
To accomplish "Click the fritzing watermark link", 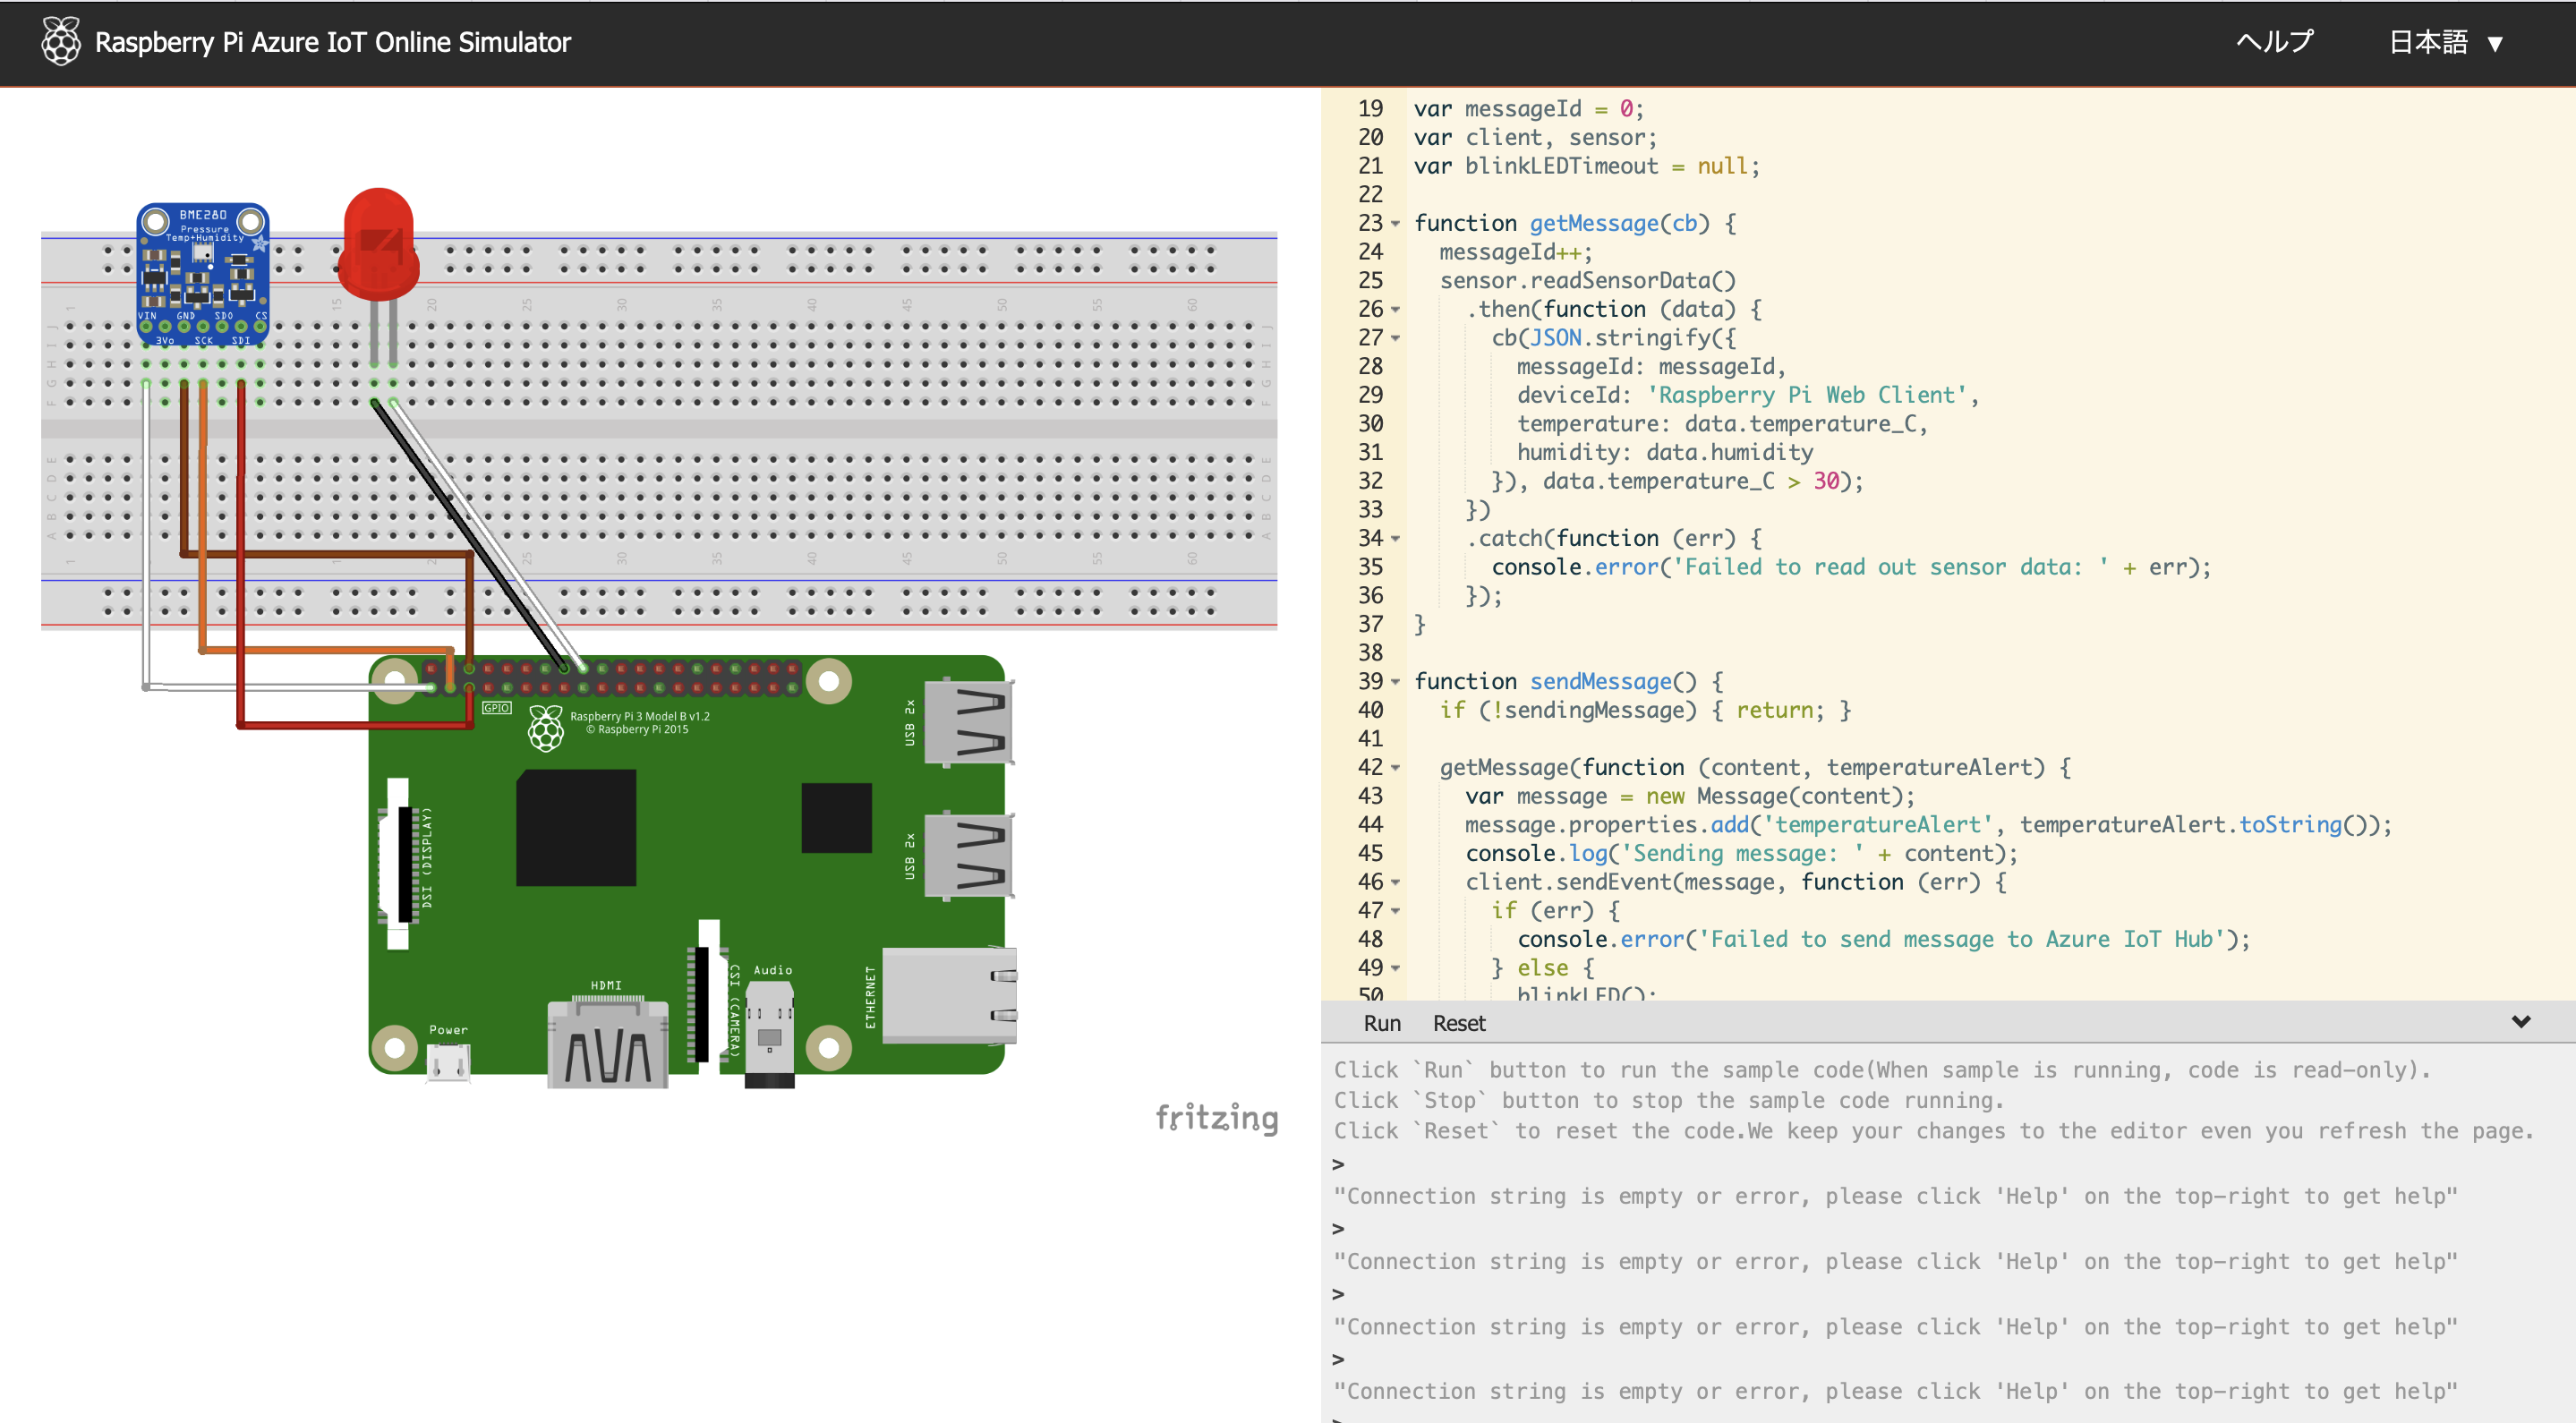I will click(1216, 1117).
